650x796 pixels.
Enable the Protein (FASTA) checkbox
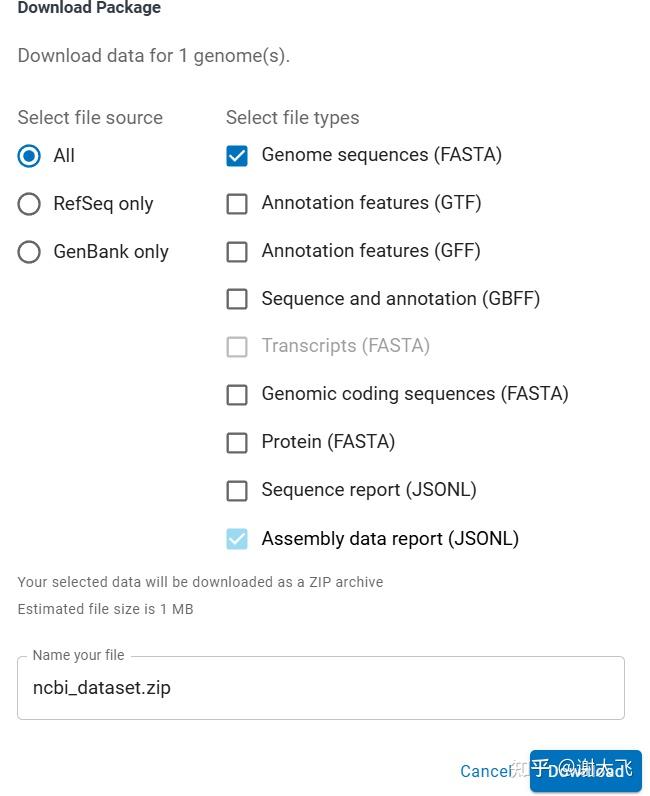237,442
